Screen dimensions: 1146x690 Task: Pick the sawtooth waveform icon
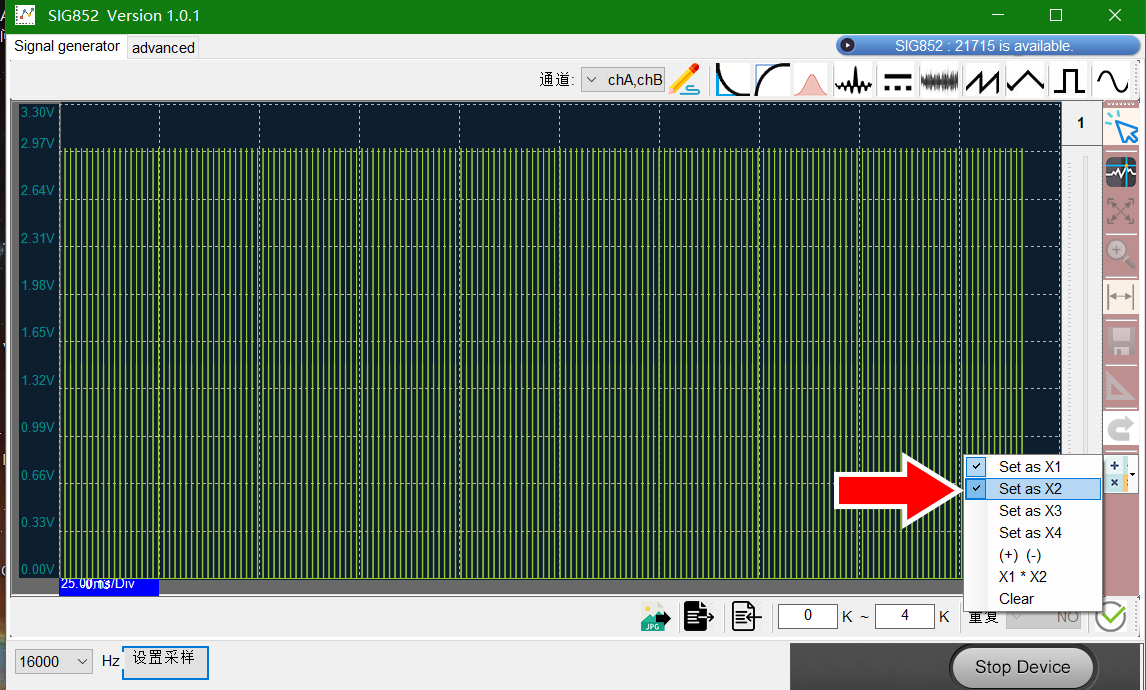tap(982, 80)
